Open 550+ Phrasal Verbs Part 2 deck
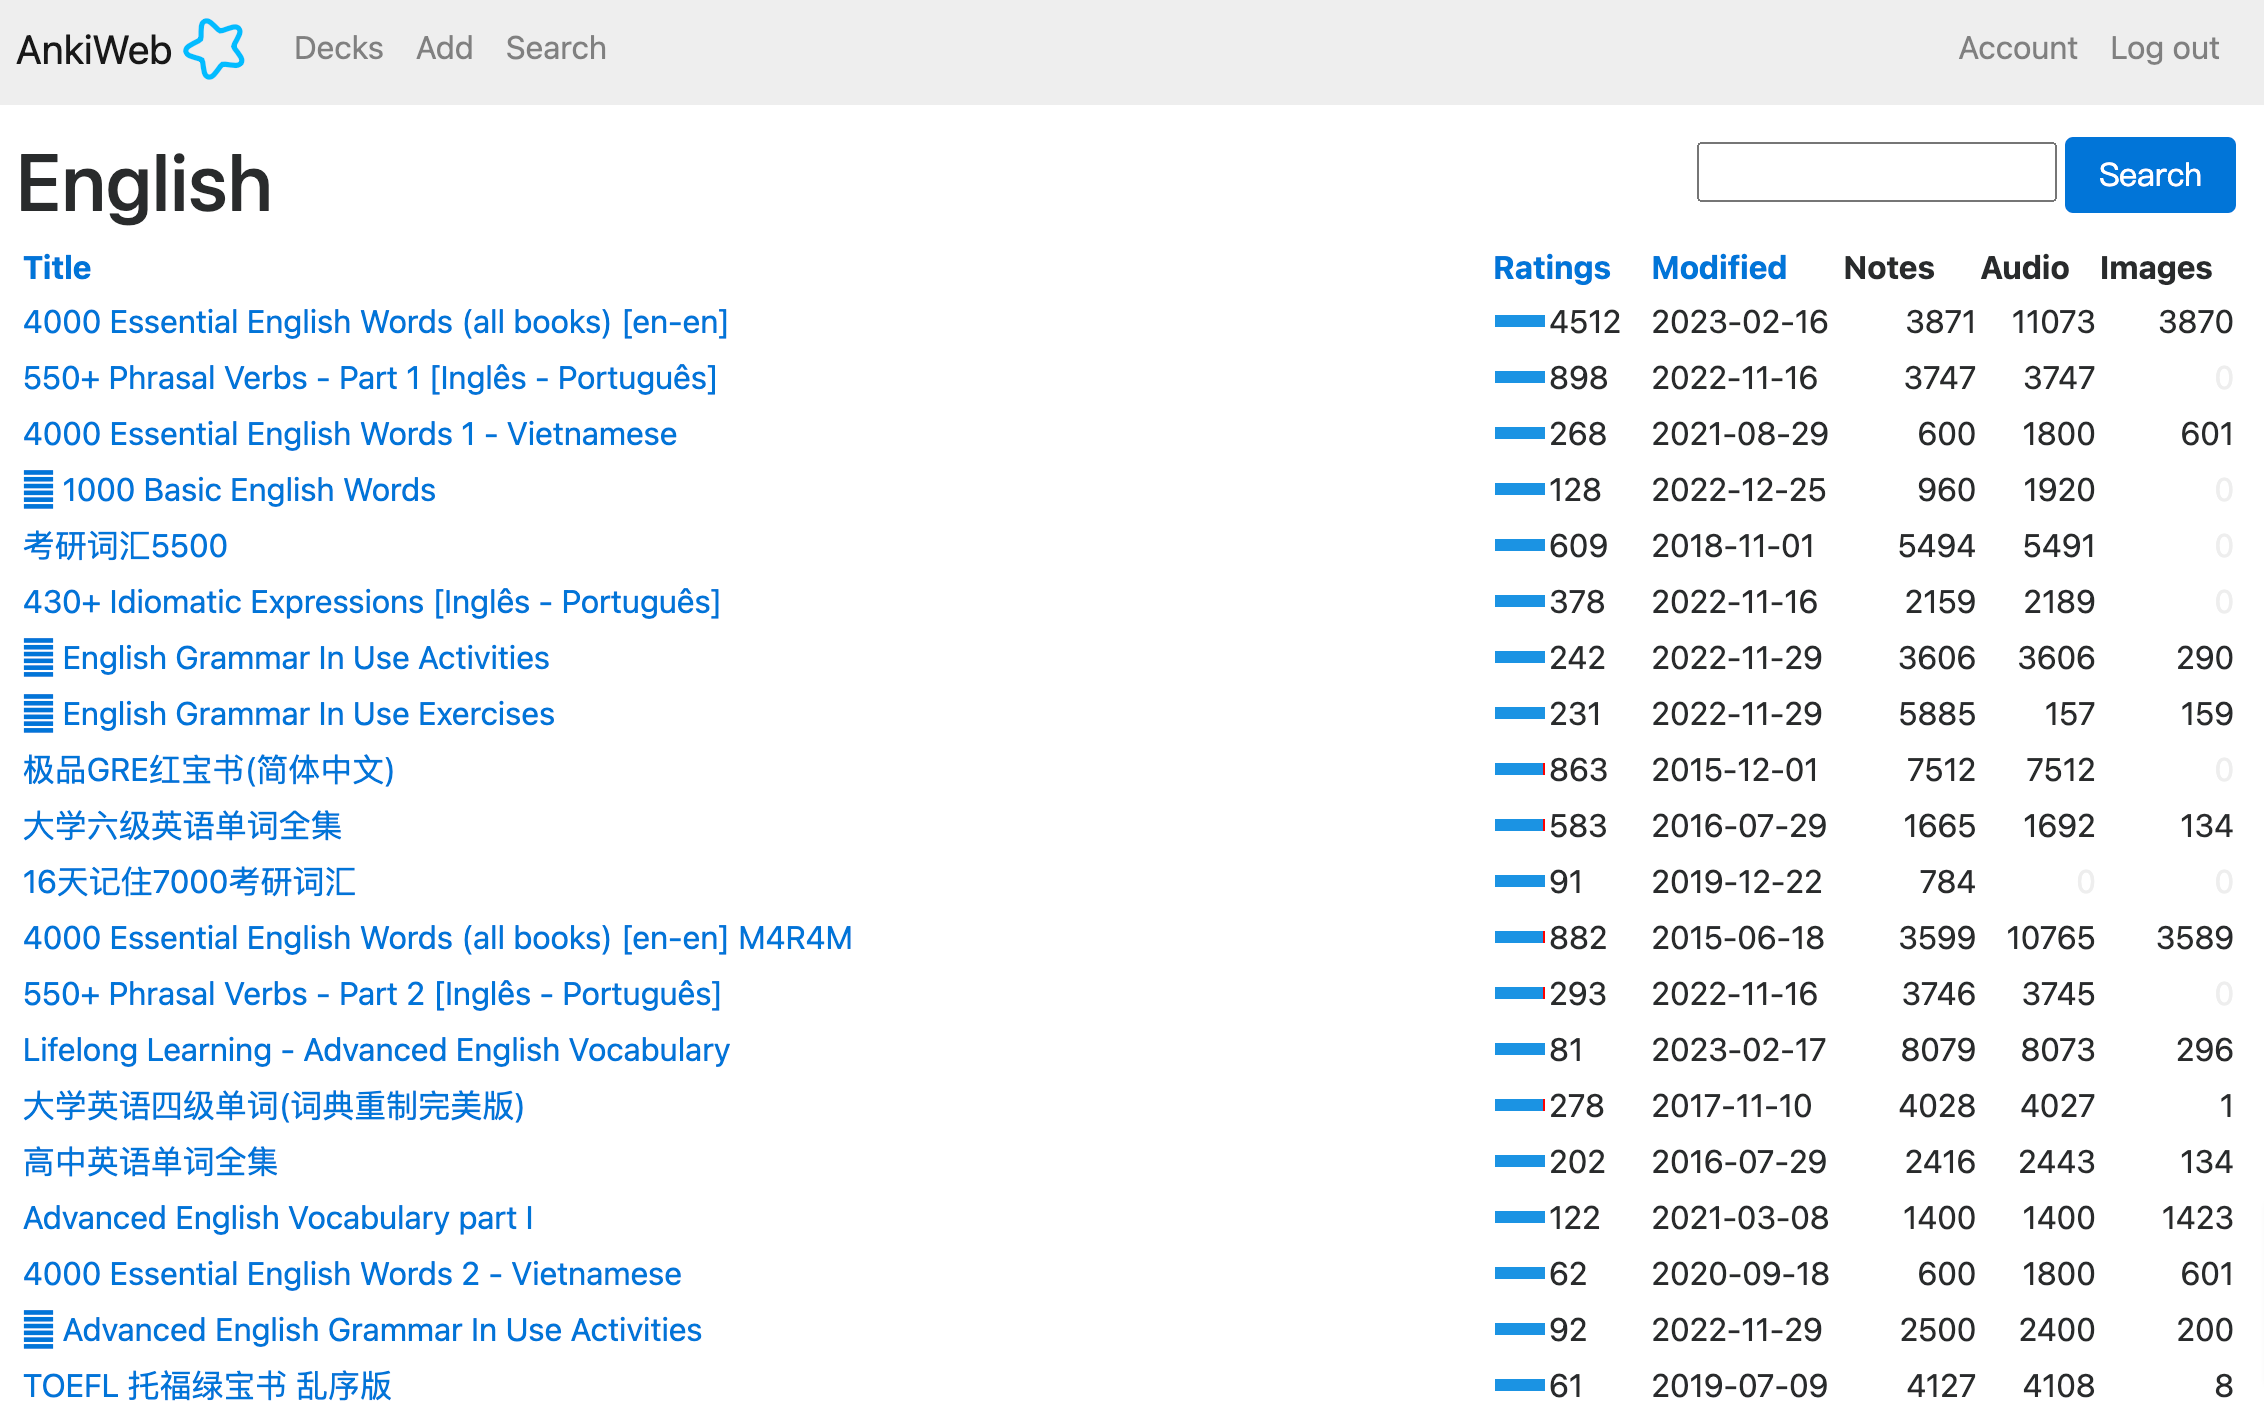The height and width of the screenshot is (1420, 2264). pos(372,994)
